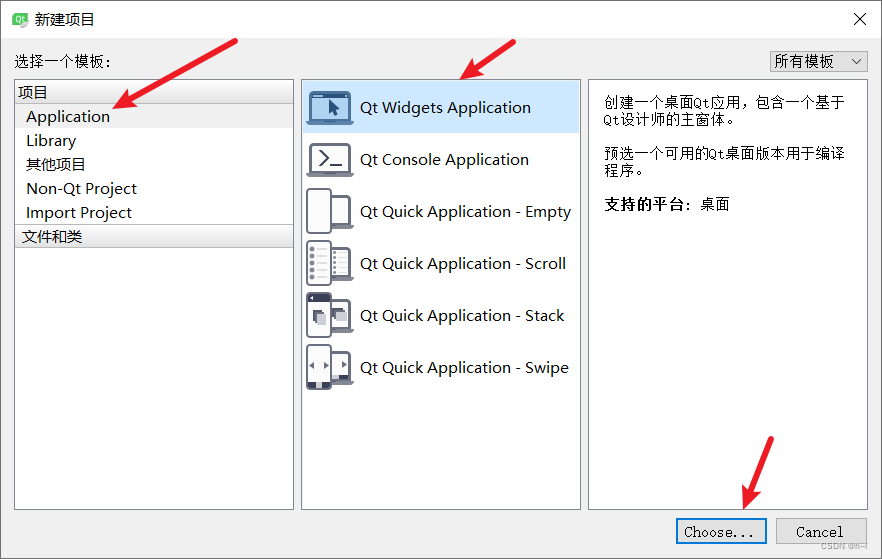Click the Qt Console Application terminal icon

(x=330, y=160)
